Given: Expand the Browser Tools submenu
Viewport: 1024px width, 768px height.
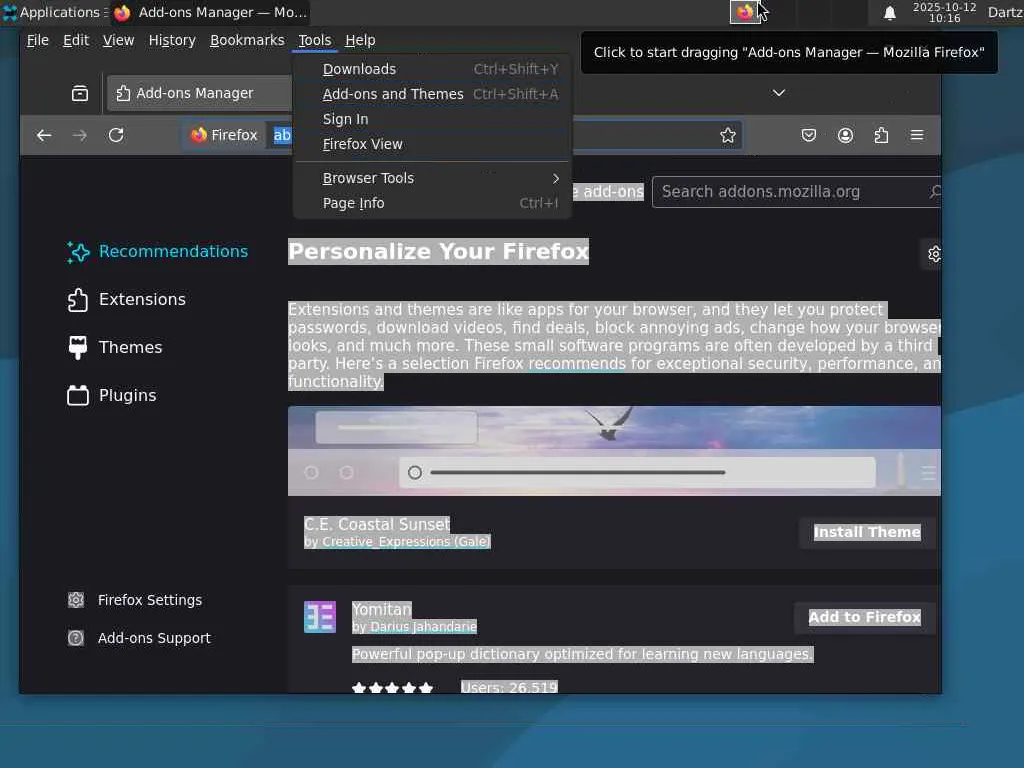Looking at the screenshot, I should [433, 178].
